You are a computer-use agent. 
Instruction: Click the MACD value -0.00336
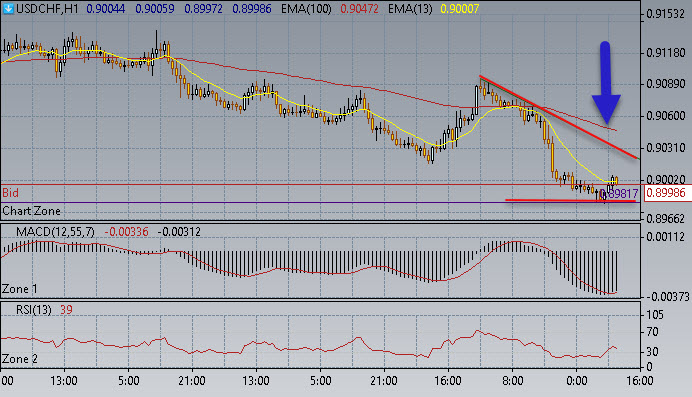coord(126,232)
